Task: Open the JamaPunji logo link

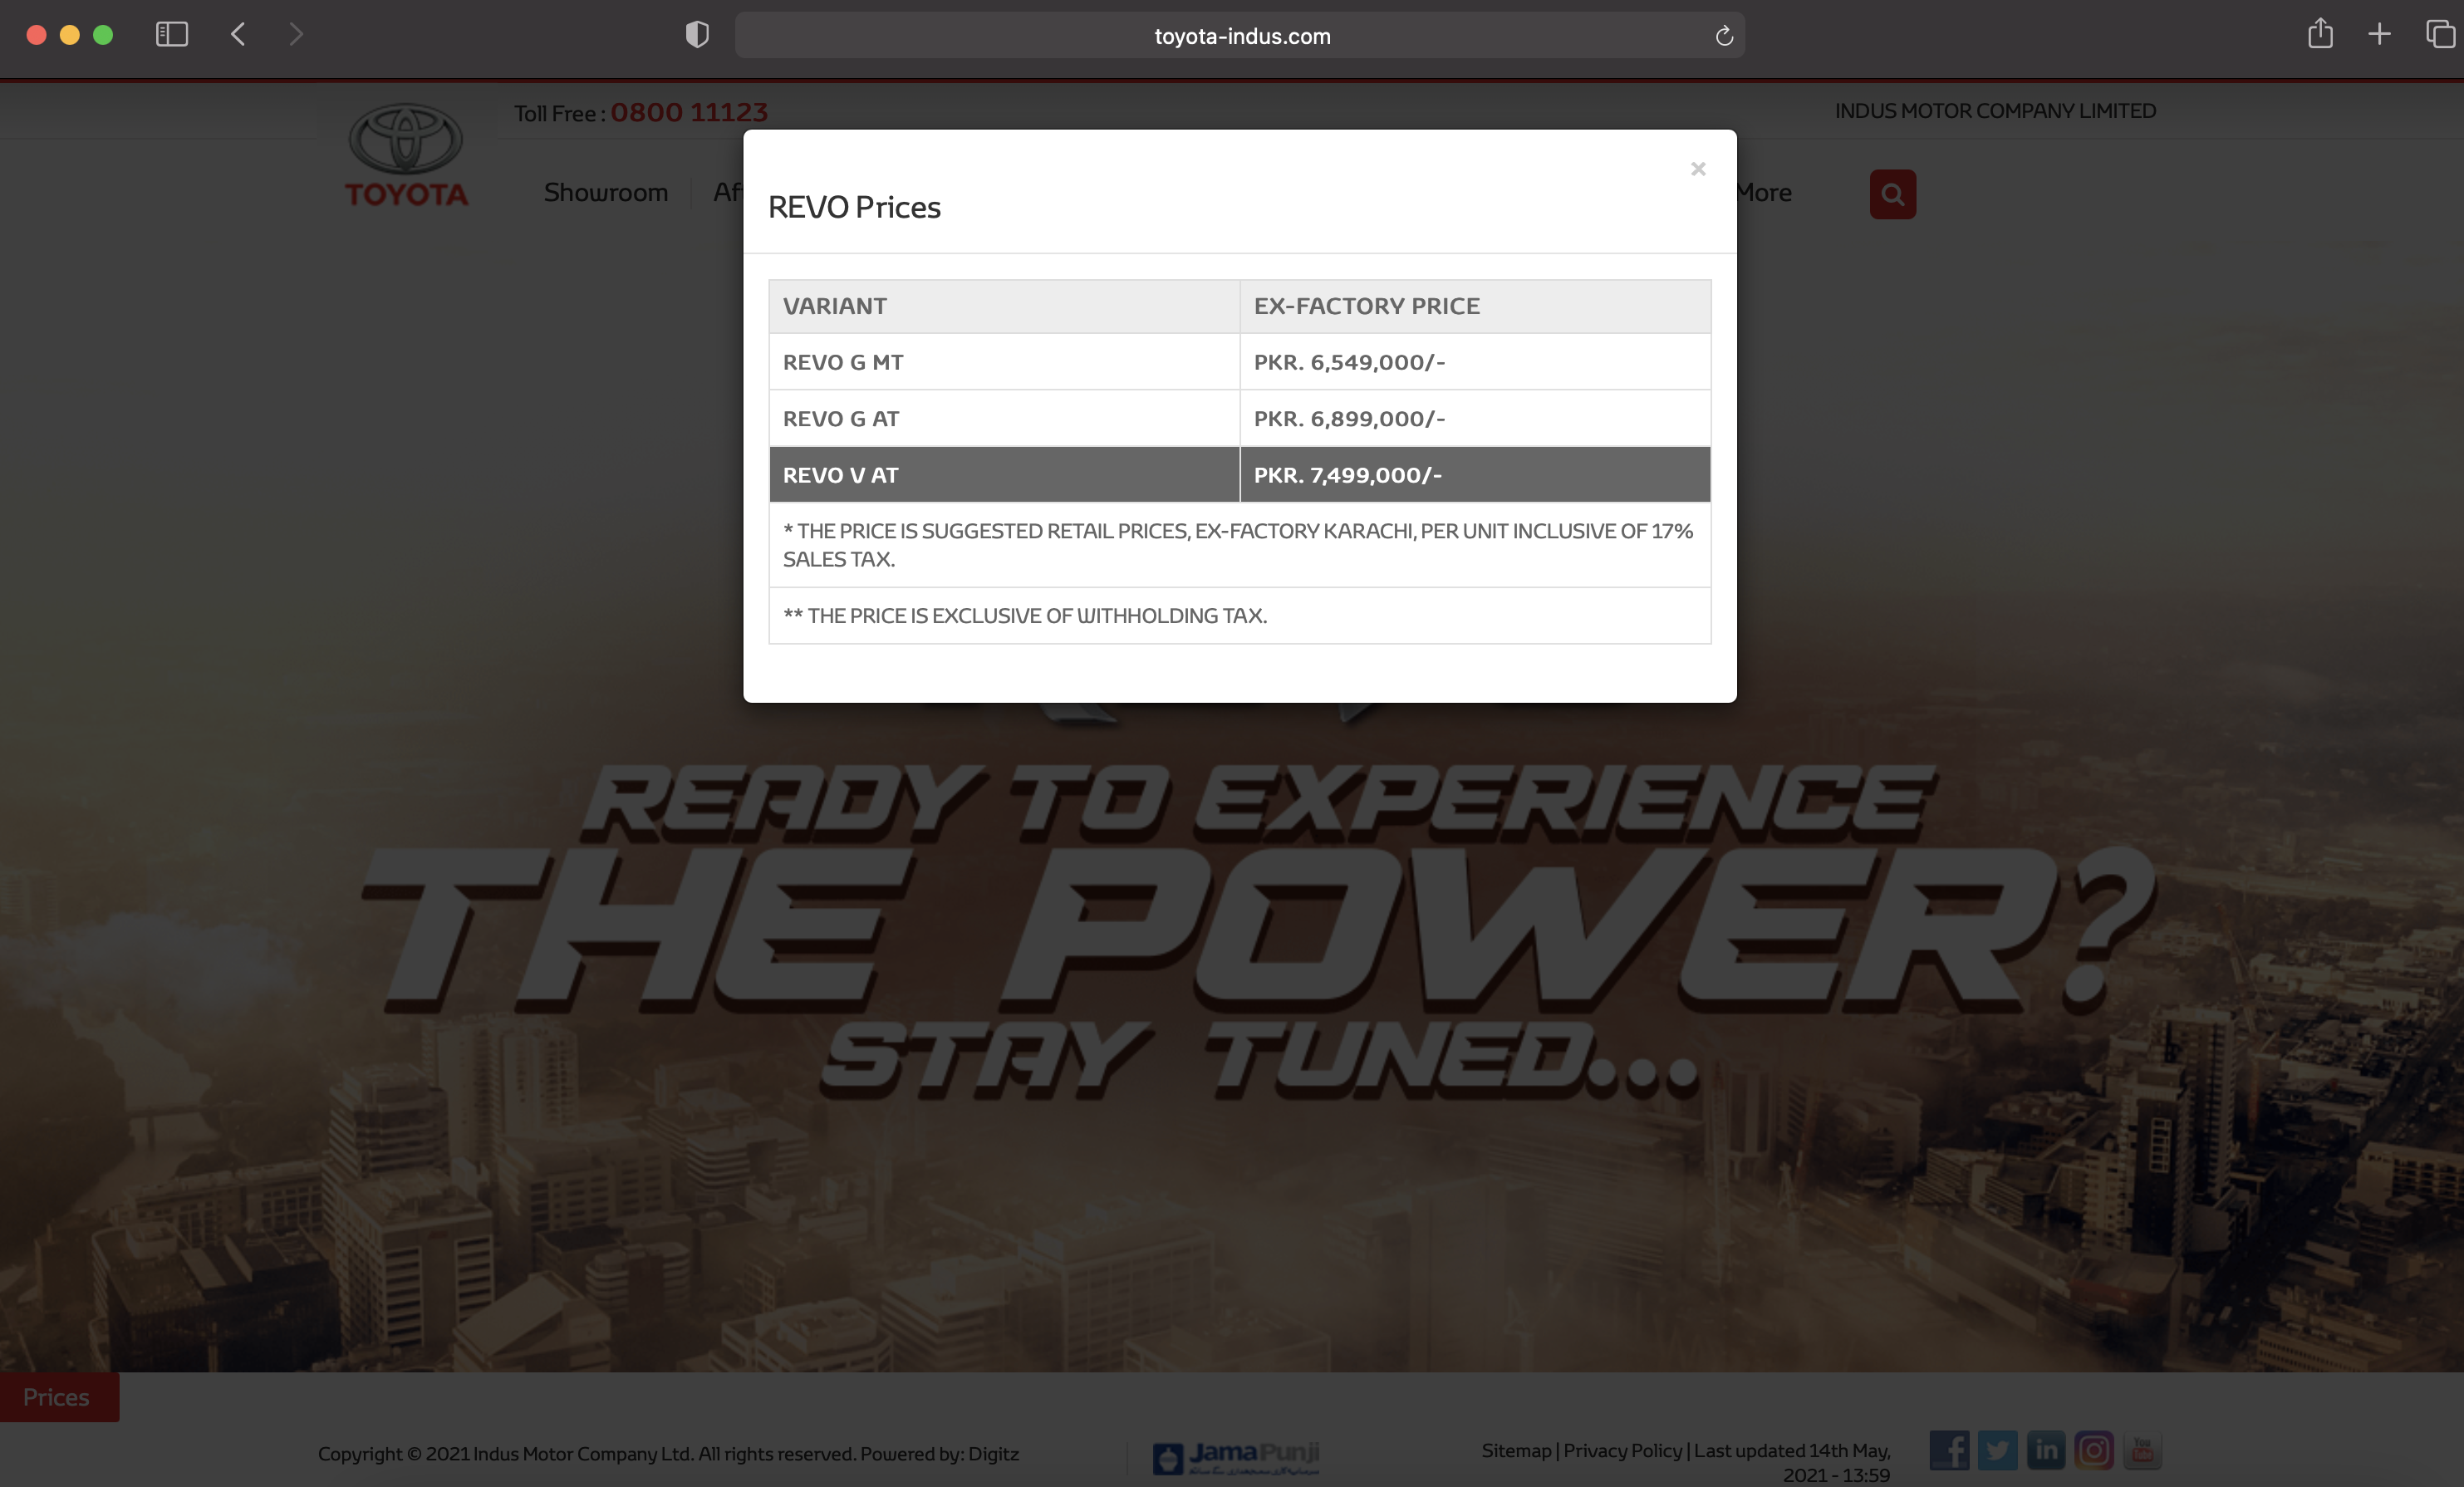Action: tap(1236, 1457)
